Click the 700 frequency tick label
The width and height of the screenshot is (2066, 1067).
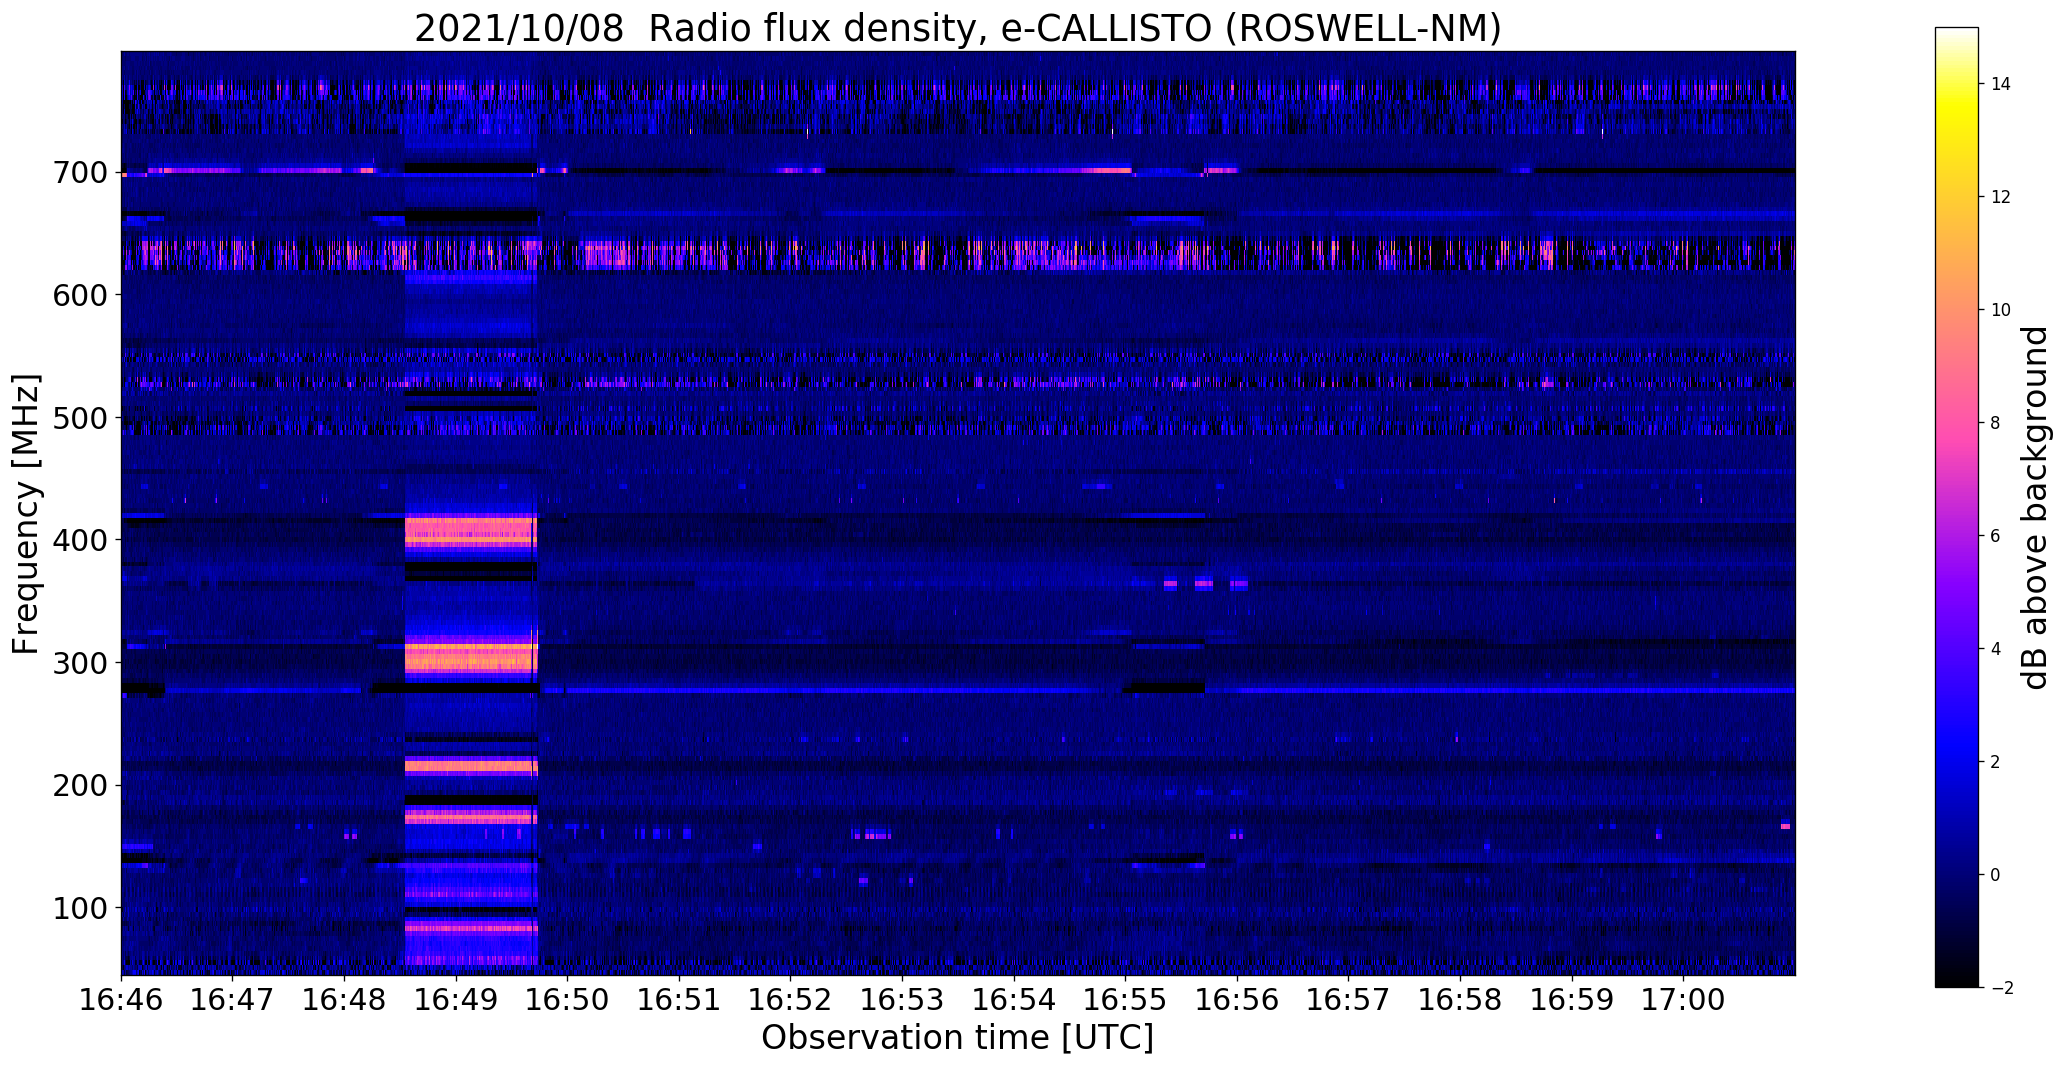click(x=81, y=173)
